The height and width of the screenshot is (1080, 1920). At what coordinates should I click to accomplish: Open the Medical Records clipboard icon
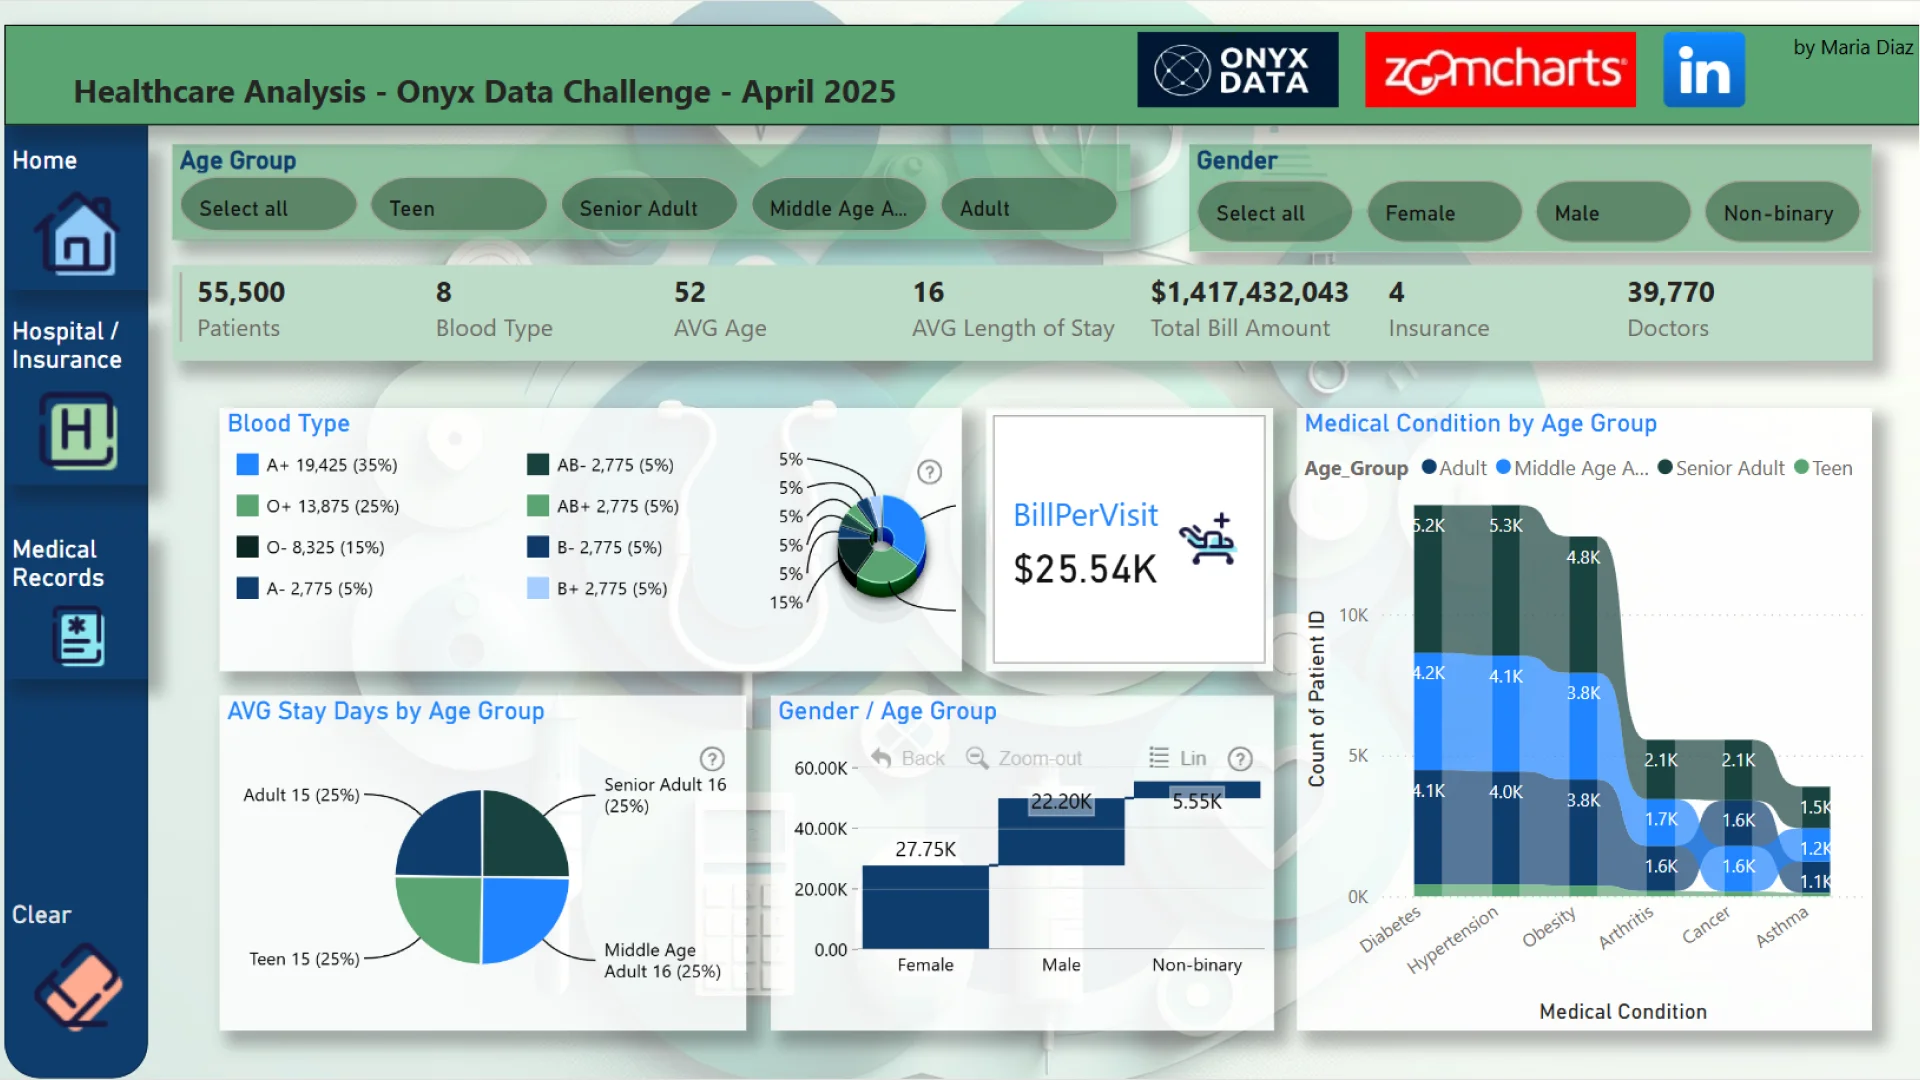[x=78, y=638]
